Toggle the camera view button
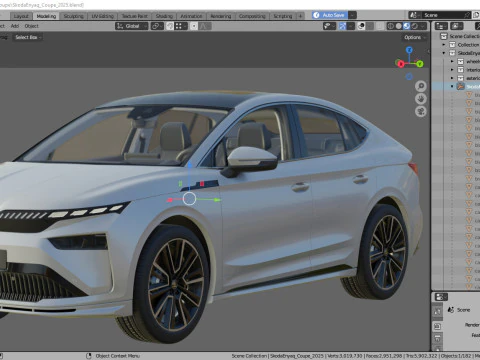 421,111
